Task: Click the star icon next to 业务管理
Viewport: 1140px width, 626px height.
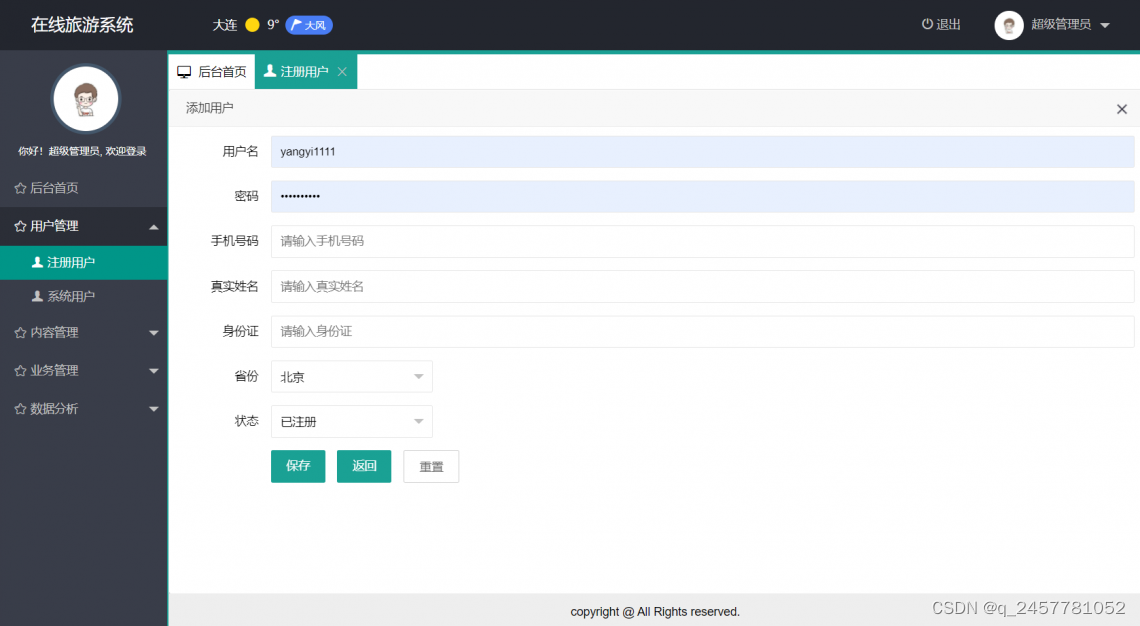Action: pos(20,371)
